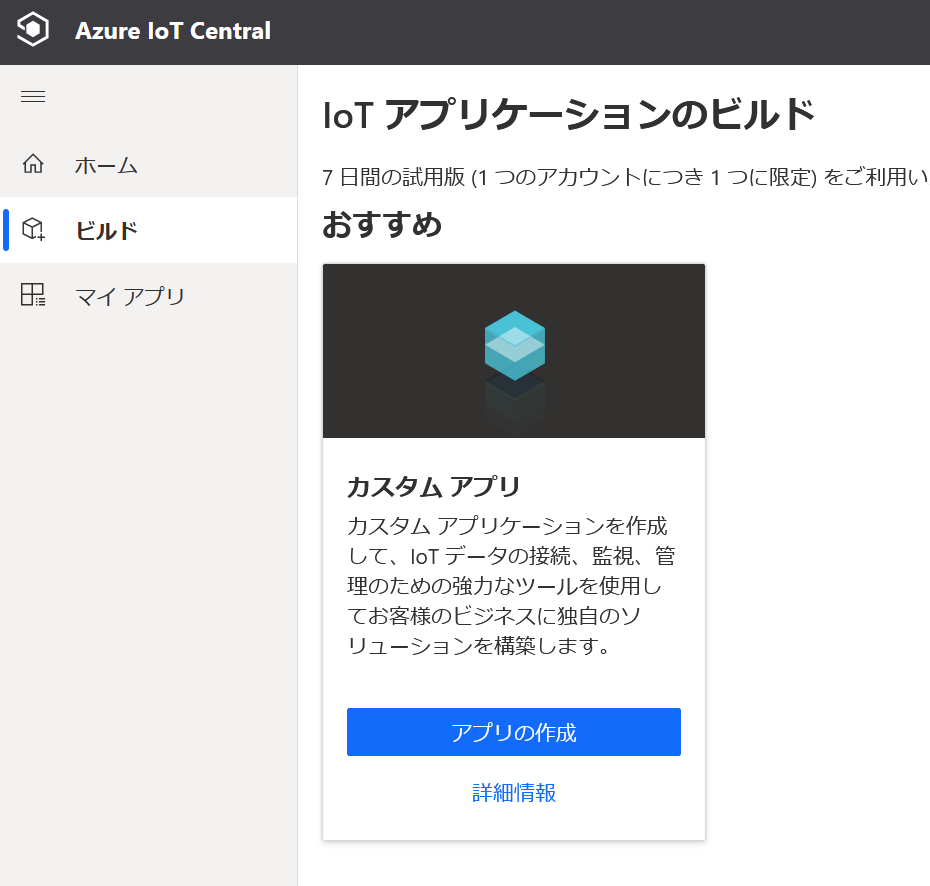
Task: Click the カスタム アプリ card title
Action: [433, 487]
